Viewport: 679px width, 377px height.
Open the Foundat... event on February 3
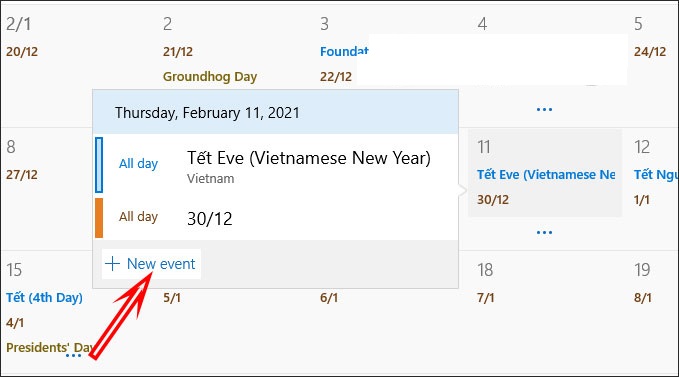point(344,52)
